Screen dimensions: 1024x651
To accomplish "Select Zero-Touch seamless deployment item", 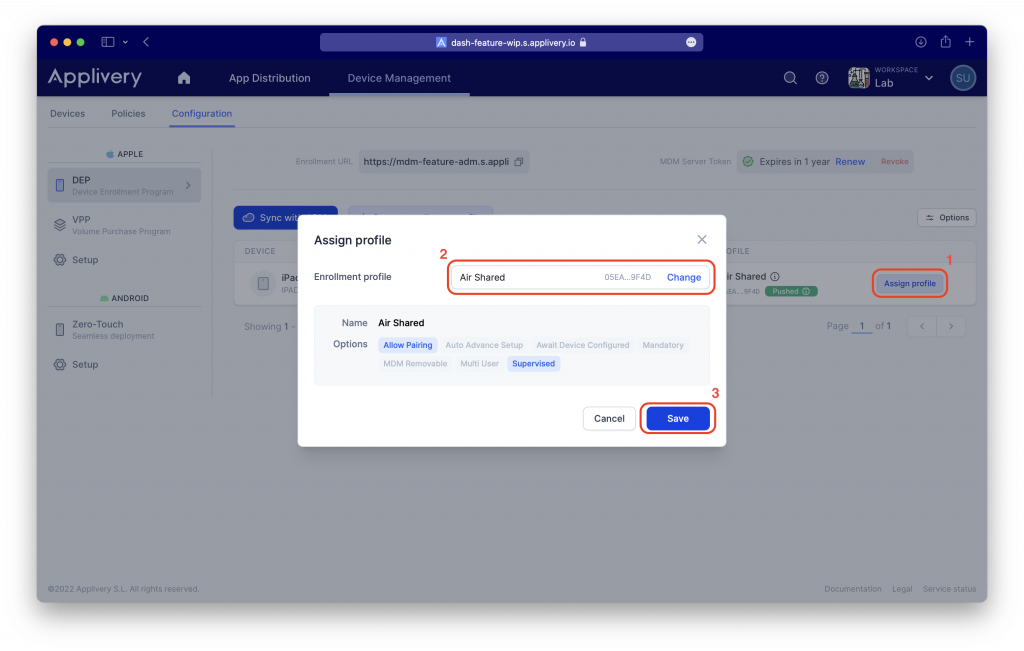I will click(x=124, y=330).
